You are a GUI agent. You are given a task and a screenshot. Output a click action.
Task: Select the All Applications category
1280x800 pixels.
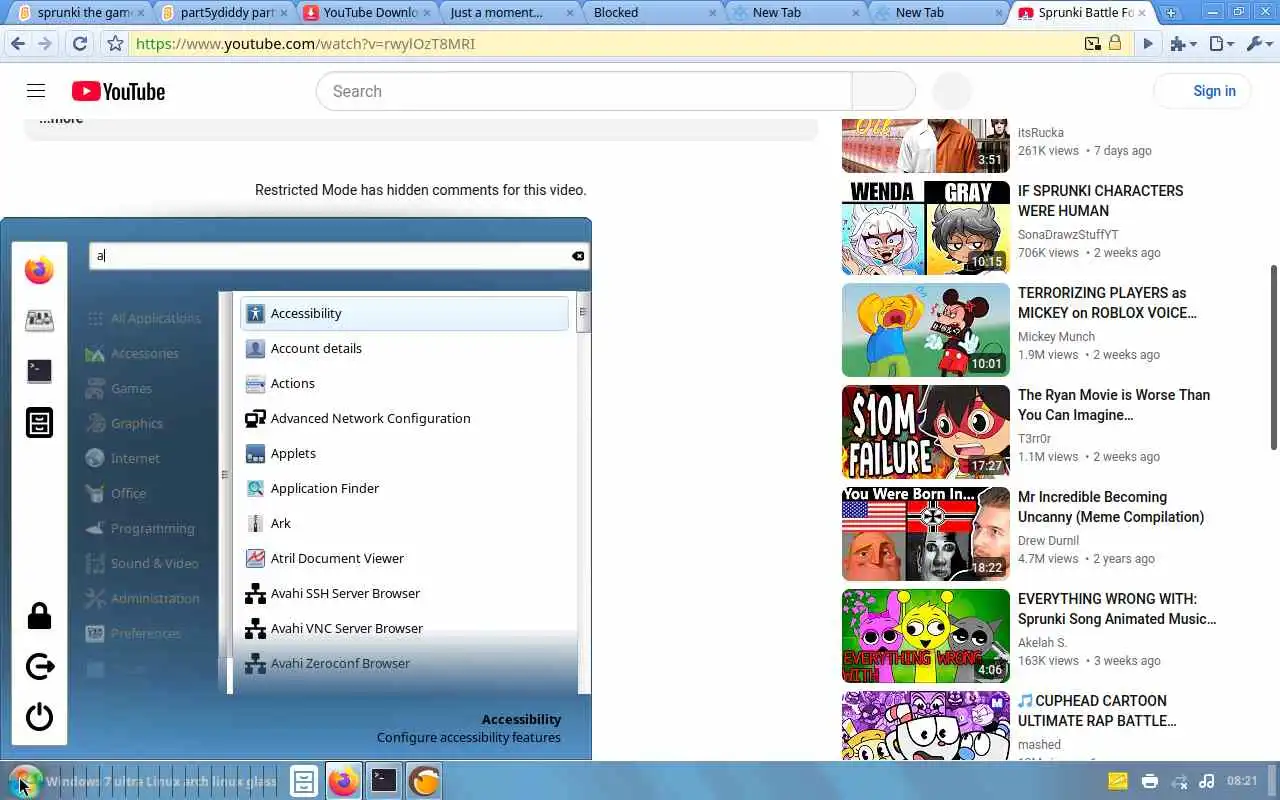coord(145,318)
